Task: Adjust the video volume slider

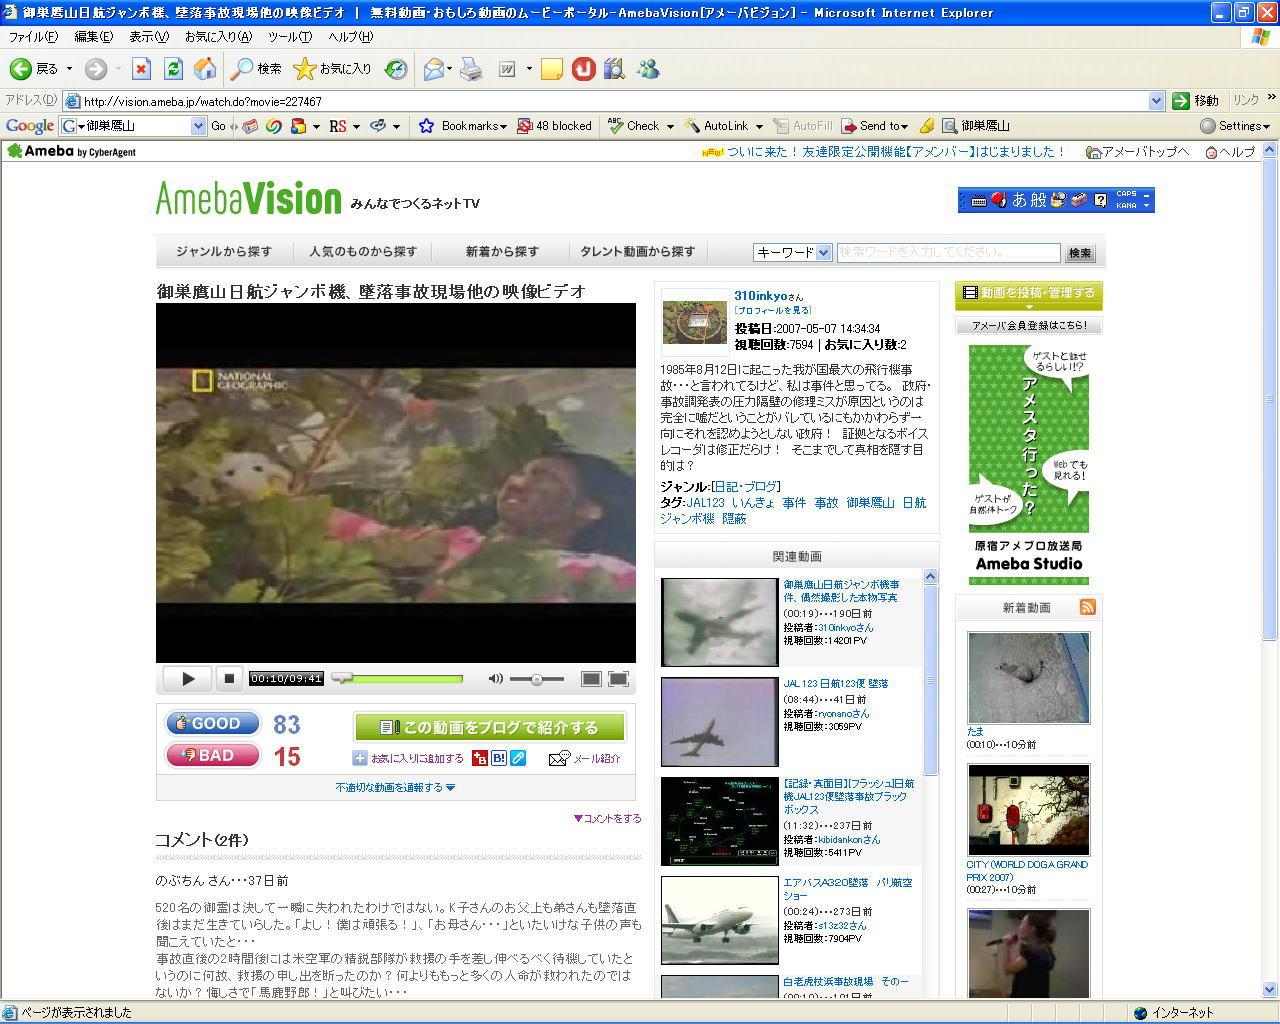Action: click(537, 679)
